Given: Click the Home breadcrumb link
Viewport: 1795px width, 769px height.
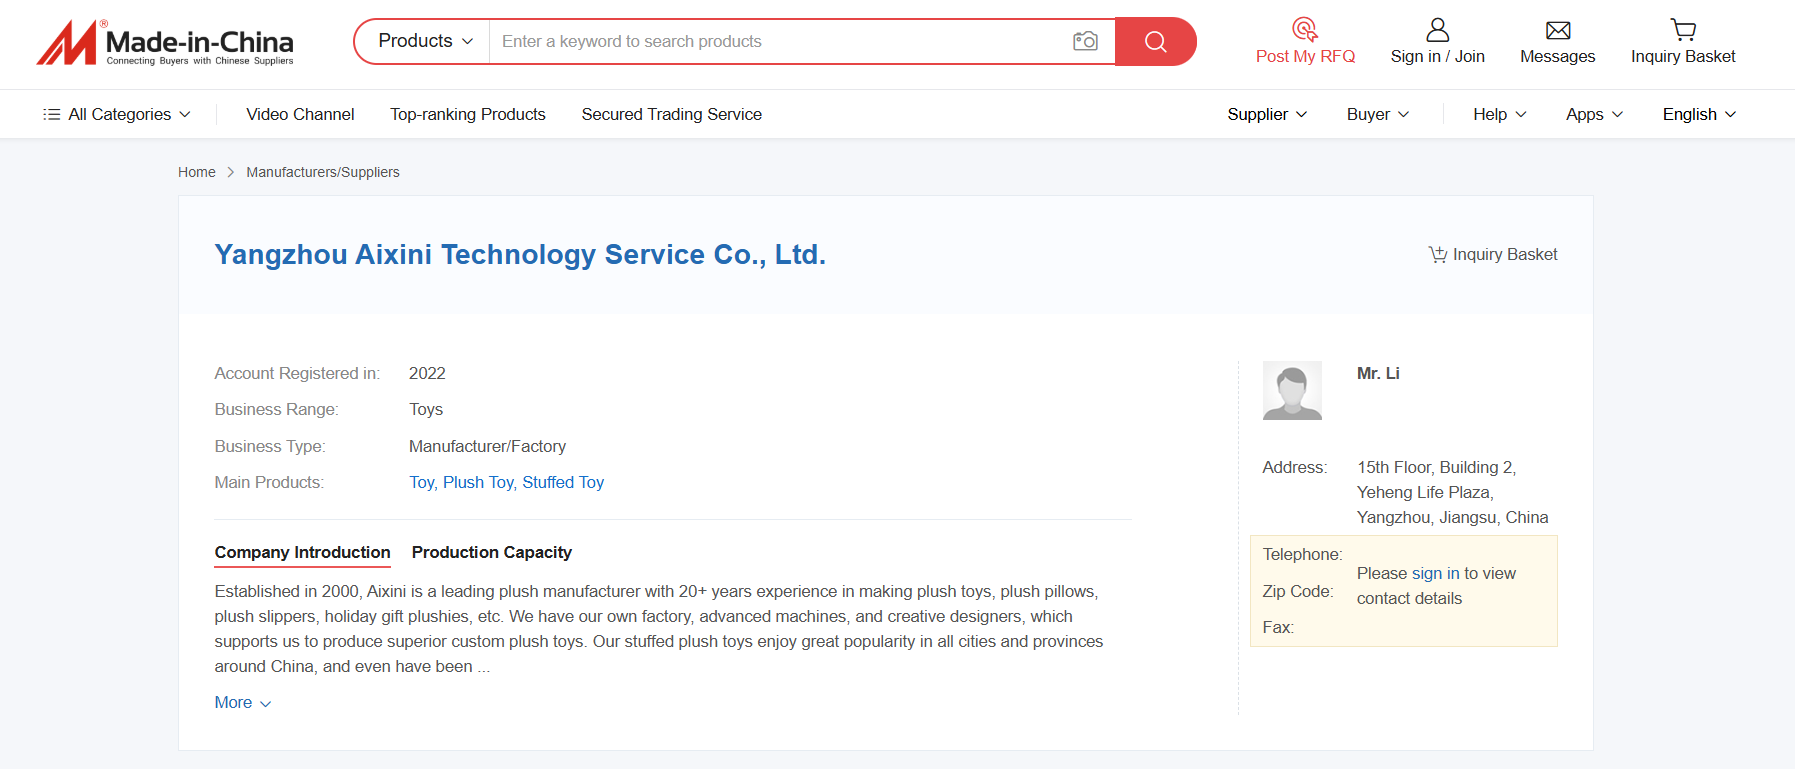Looking at the screenshot, I should click(197, 172).
